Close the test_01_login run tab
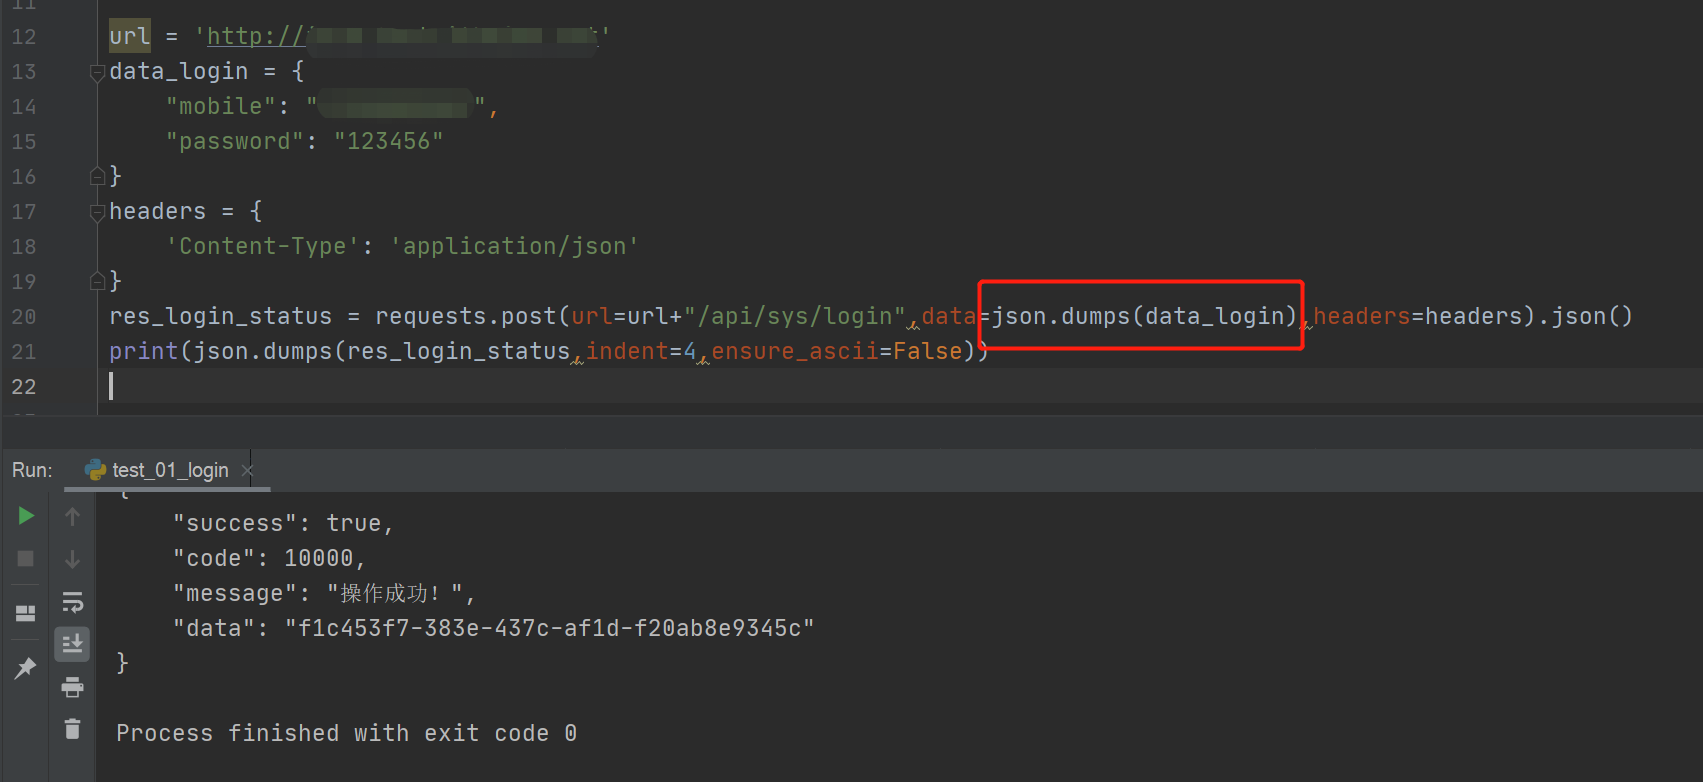 tap(248, 470)
